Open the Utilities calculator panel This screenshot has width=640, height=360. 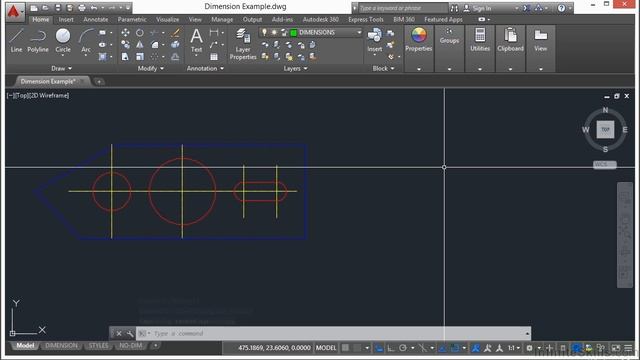pyautogui.click(x=480, y=40)
